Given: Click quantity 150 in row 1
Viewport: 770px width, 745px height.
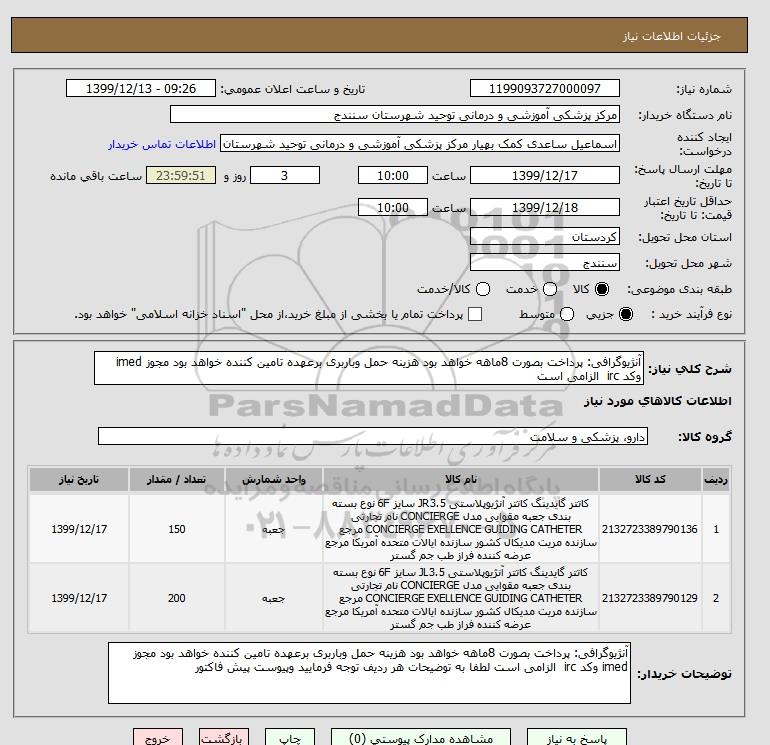Looking at the screenshot, I should [x=177, y=529].
